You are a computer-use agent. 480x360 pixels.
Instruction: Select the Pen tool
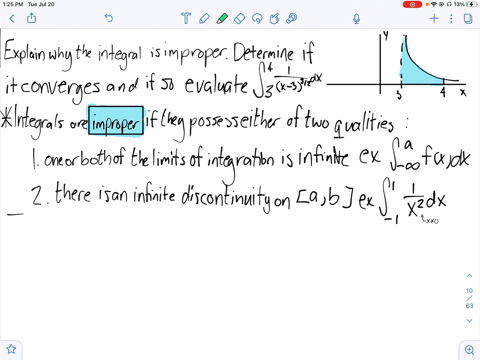[204, 18]
